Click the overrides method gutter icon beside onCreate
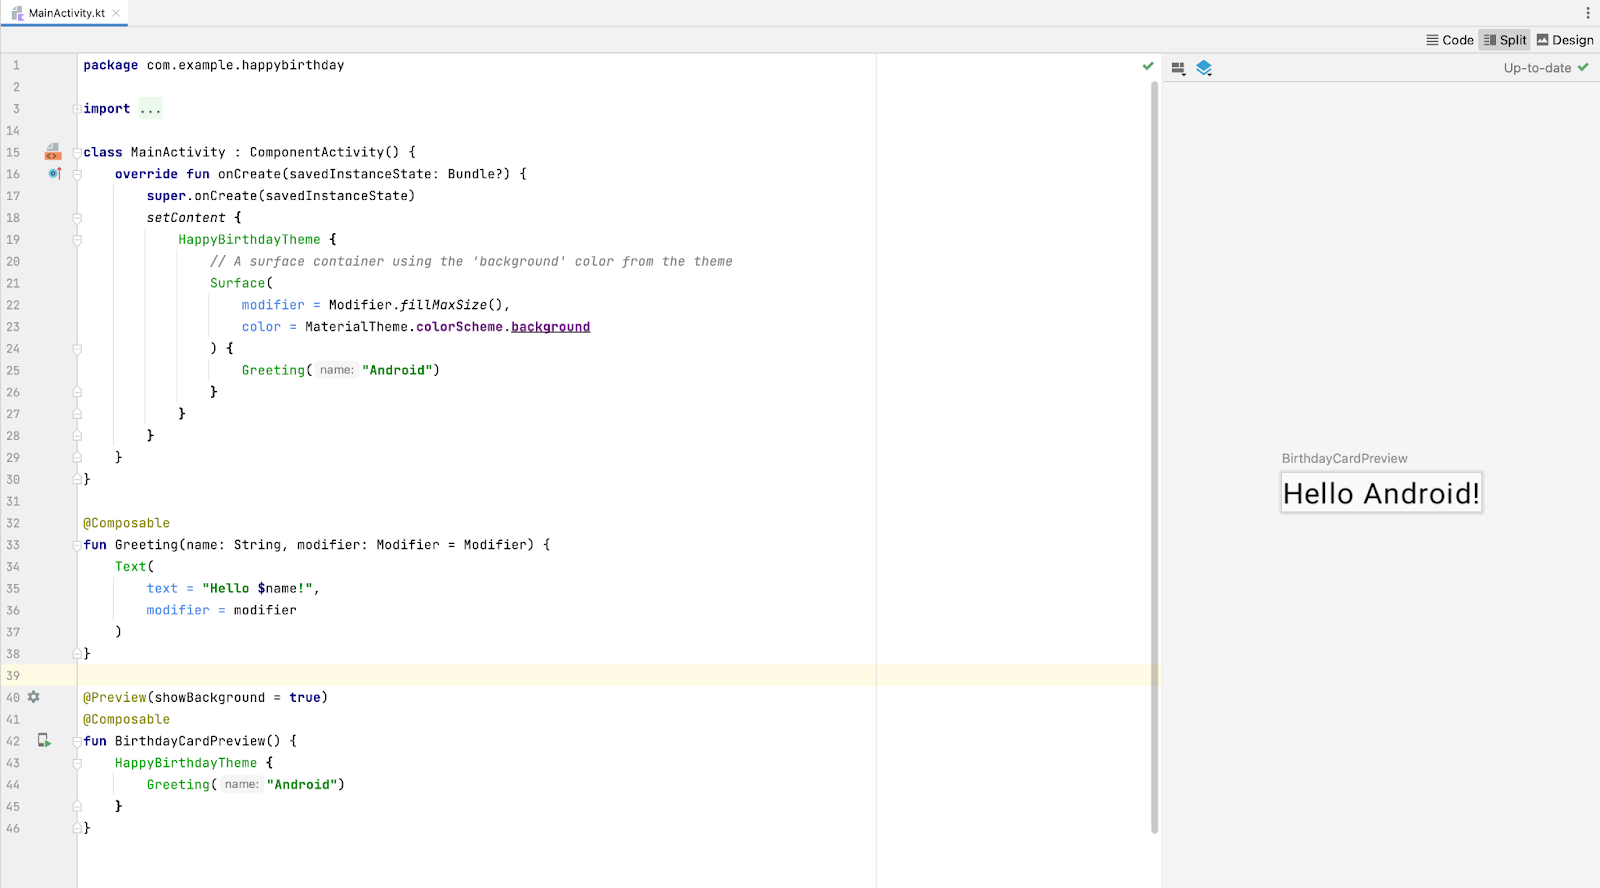This screenshot has width=1600, height=888. 55,174
